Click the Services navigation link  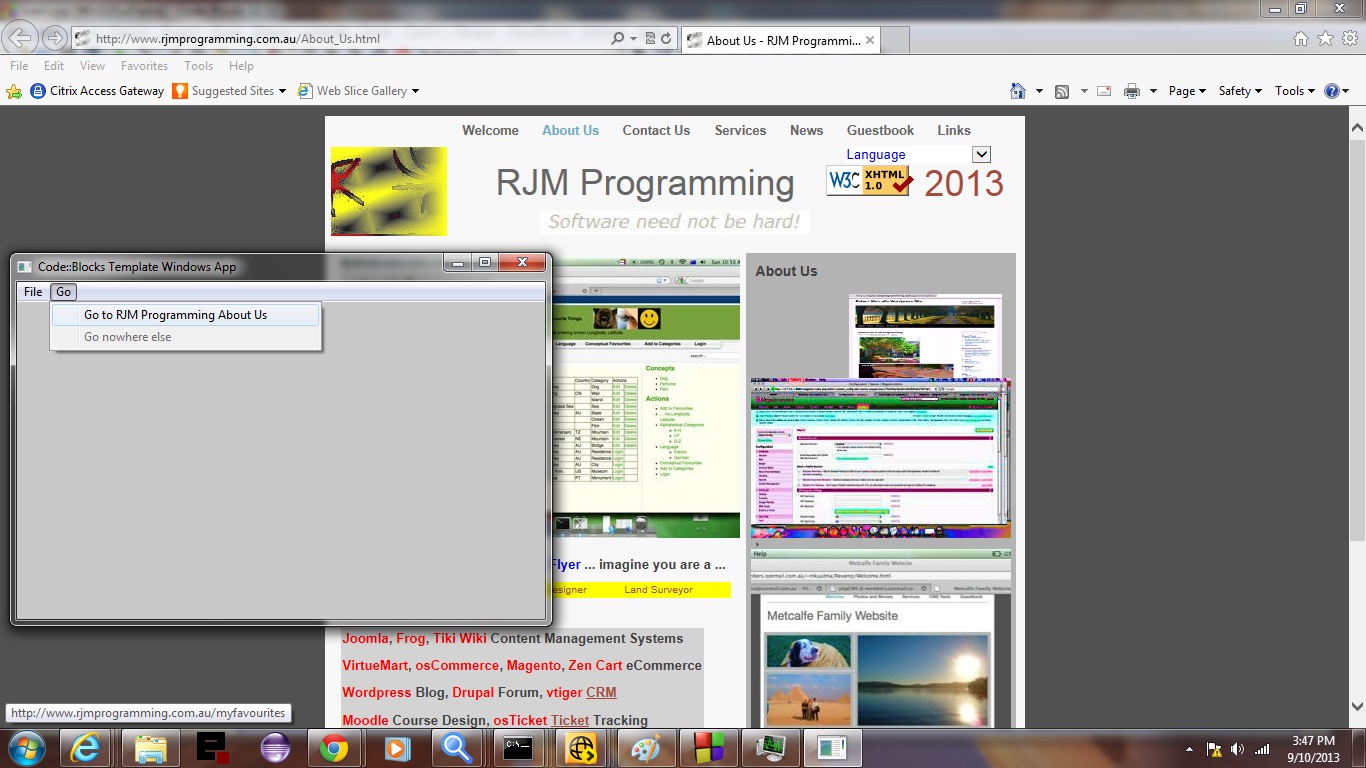(740, 131)
